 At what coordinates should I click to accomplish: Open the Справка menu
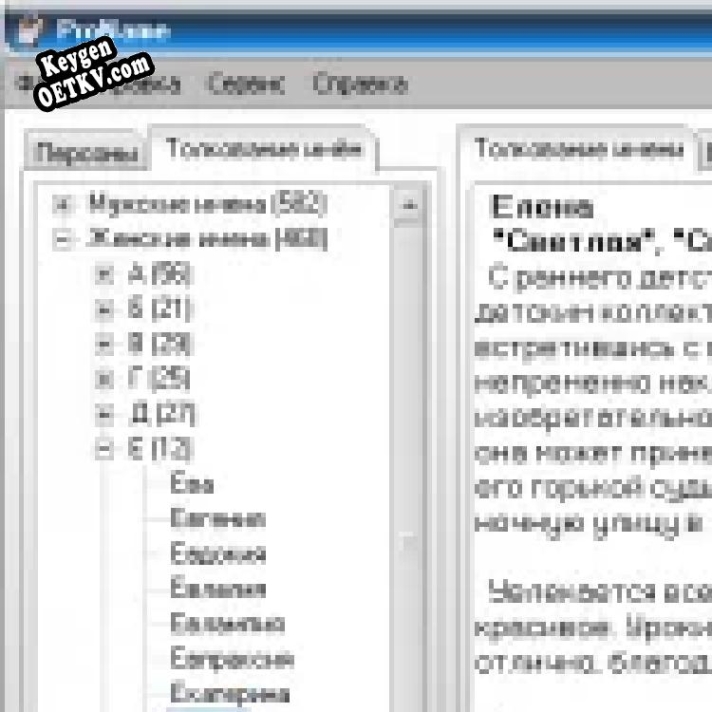(360, 84)
